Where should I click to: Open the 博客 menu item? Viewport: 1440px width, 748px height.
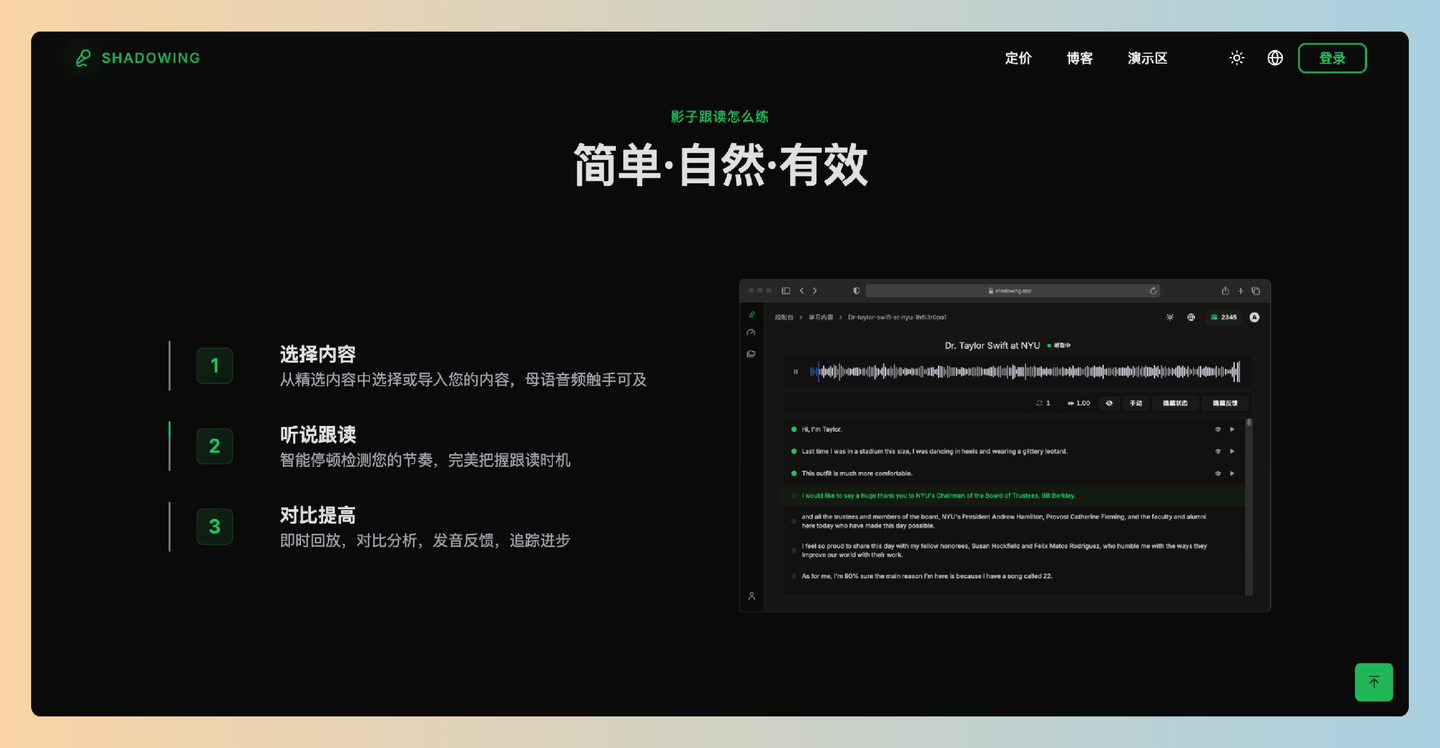click(1080, 58)
